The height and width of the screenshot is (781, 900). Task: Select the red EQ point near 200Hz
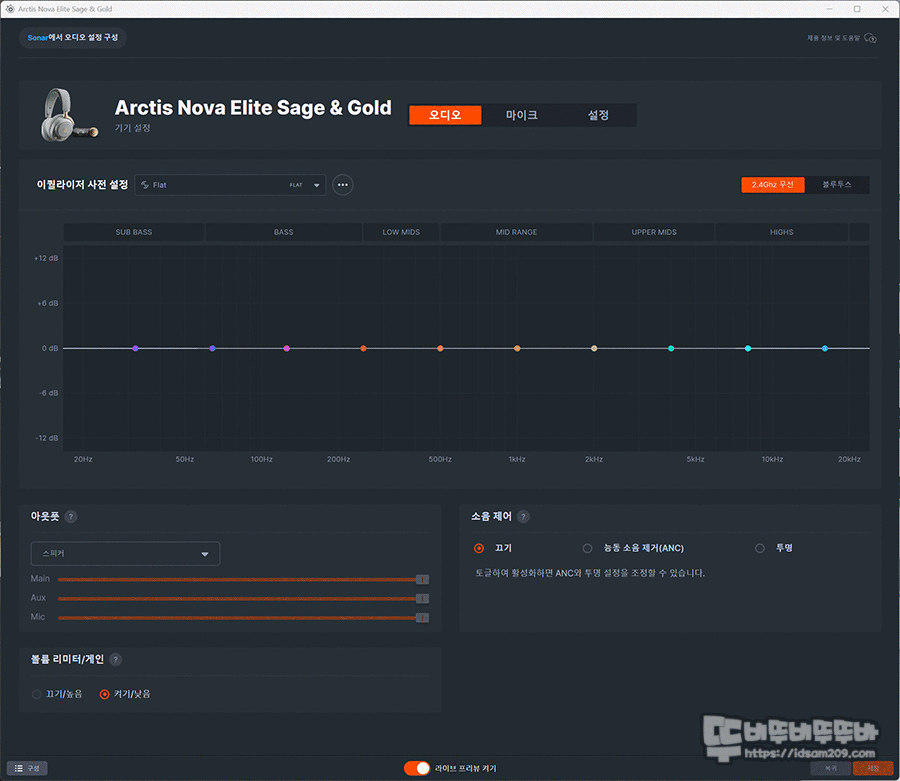[363, 348]
